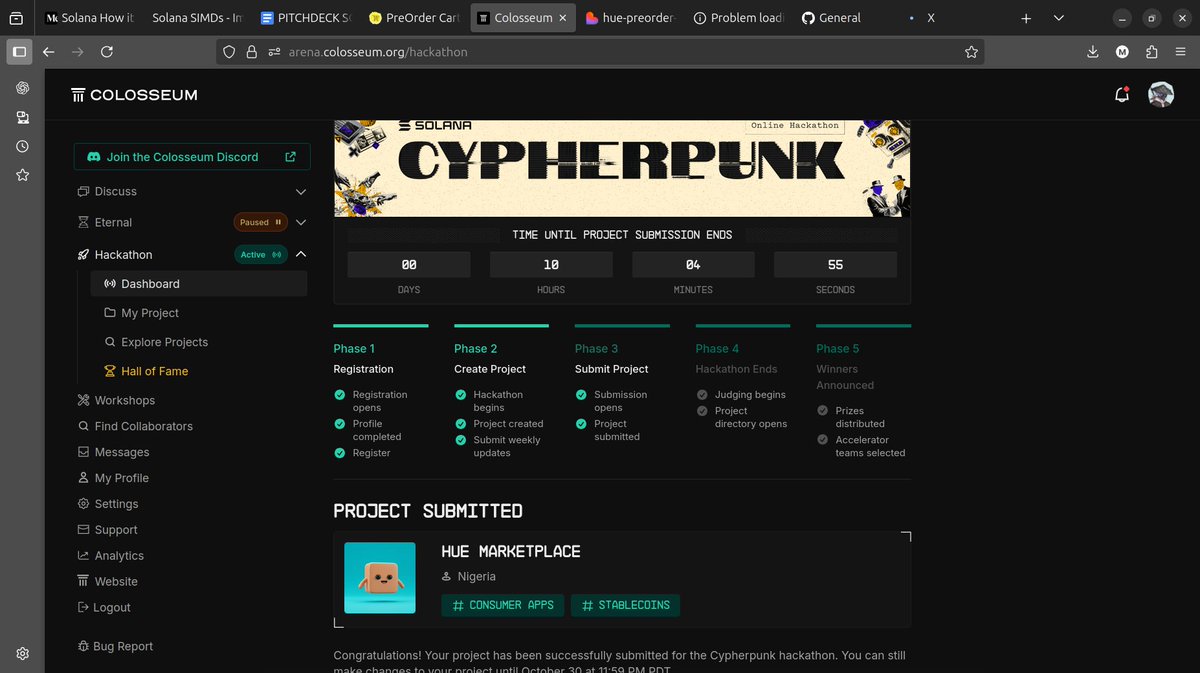Expand the Eternal section chevron
The height and width of the screenshot is (673, 1200).
(x=301, y=222)
